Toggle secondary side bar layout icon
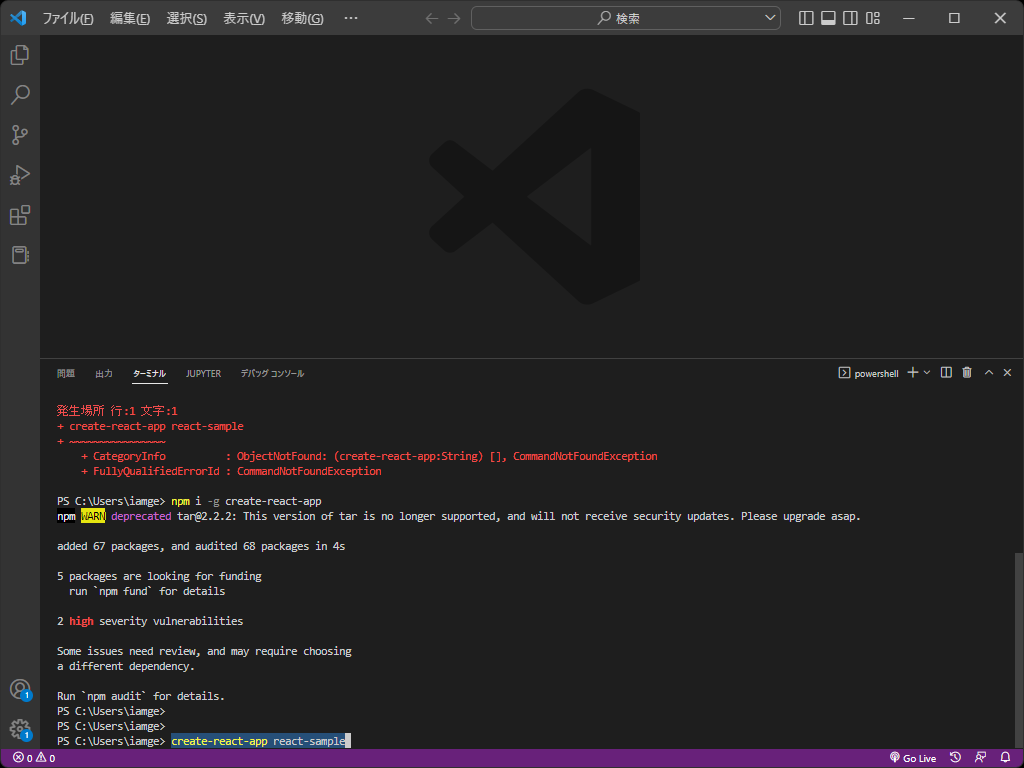The height and width of the screenshot is (768, 1024). 850,18
